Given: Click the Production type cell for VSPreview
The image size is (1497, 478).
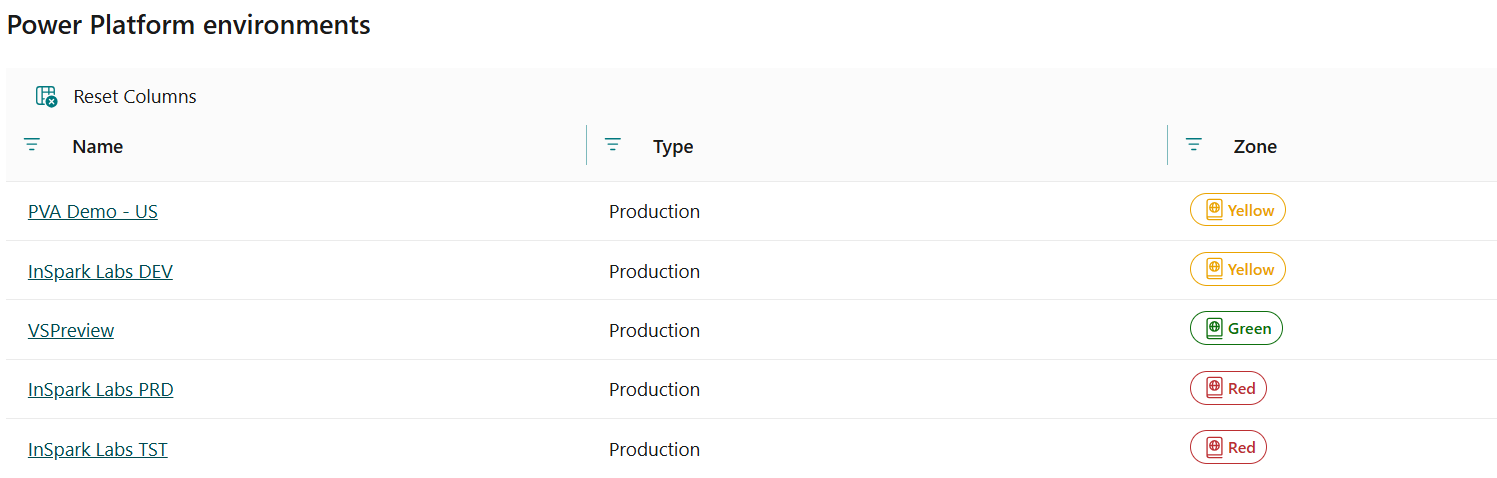Looking at the screenshot, I should point(654,330).
